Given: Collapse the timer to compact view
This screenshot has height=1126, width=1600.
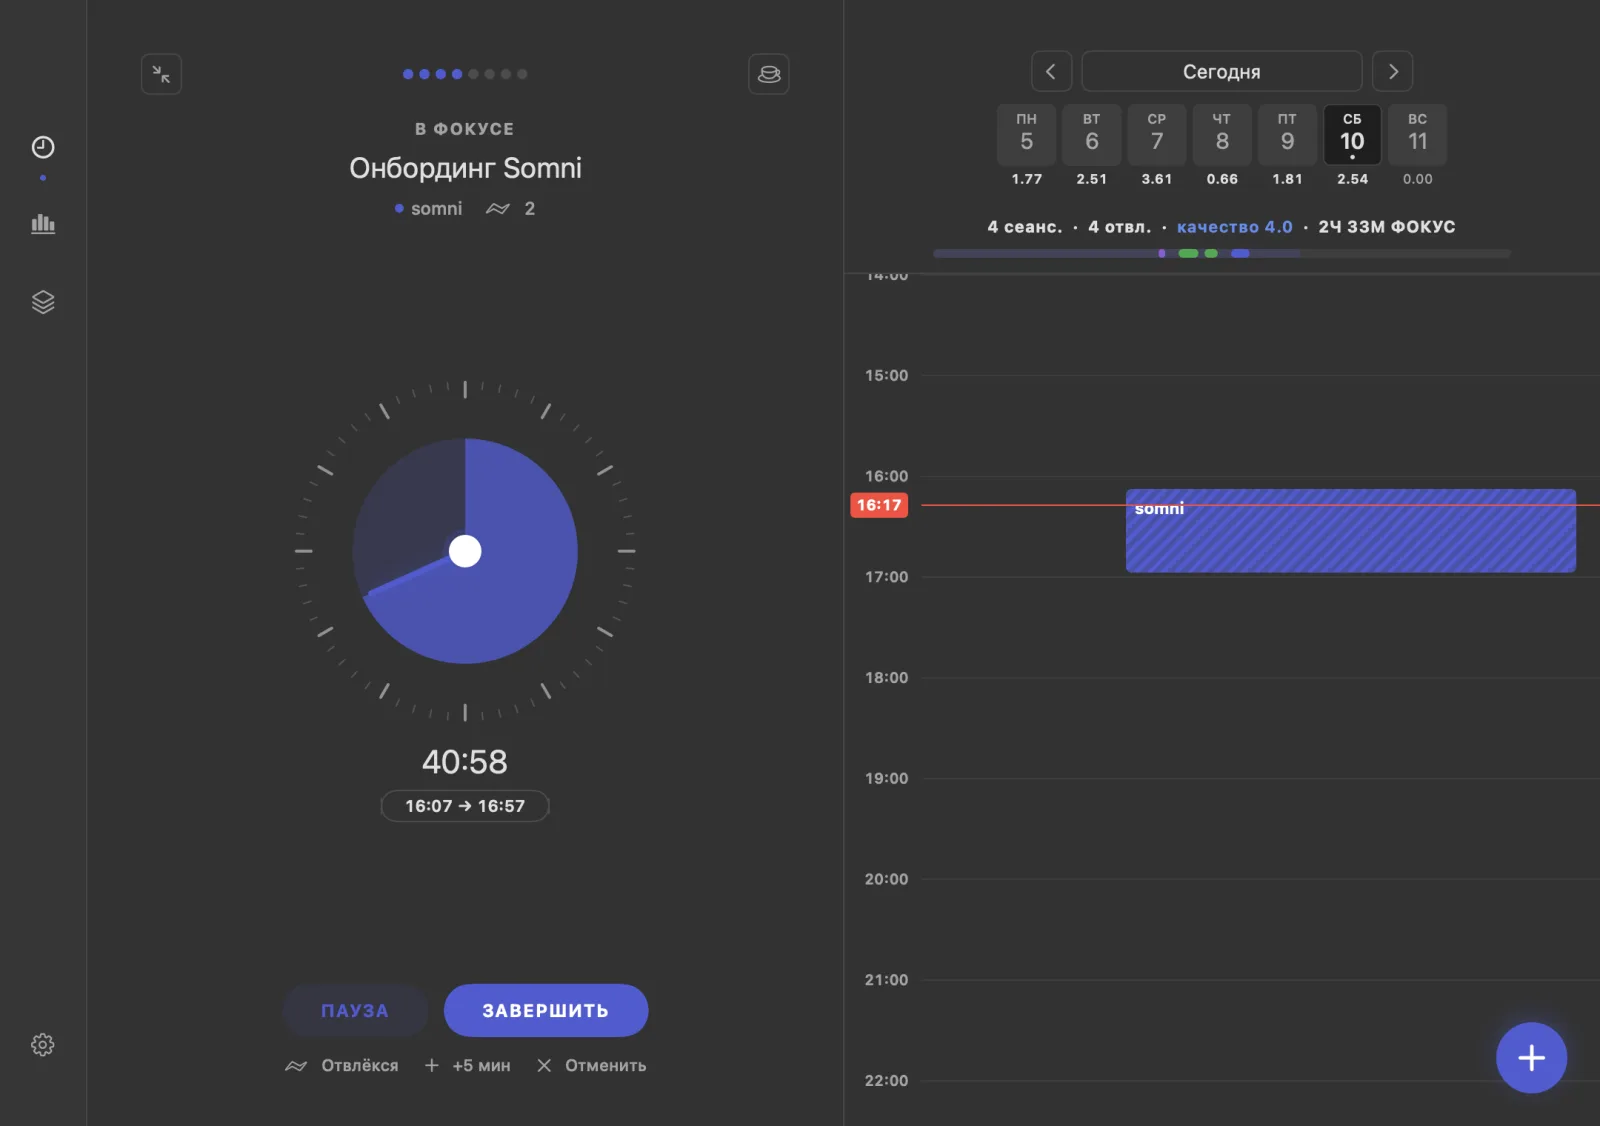Looking at the screenshot, I should [x=161, y=74].
